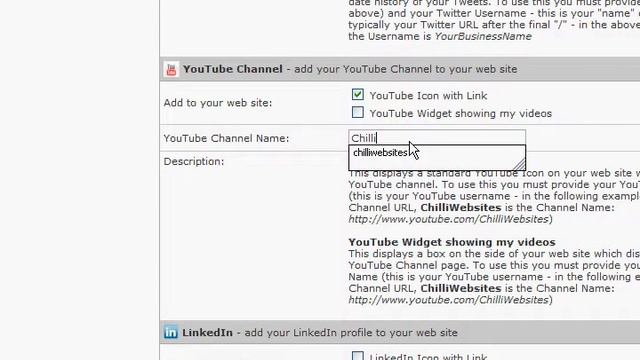
Task: Click the LinkedIn section header title
Action: click(207, 333)
